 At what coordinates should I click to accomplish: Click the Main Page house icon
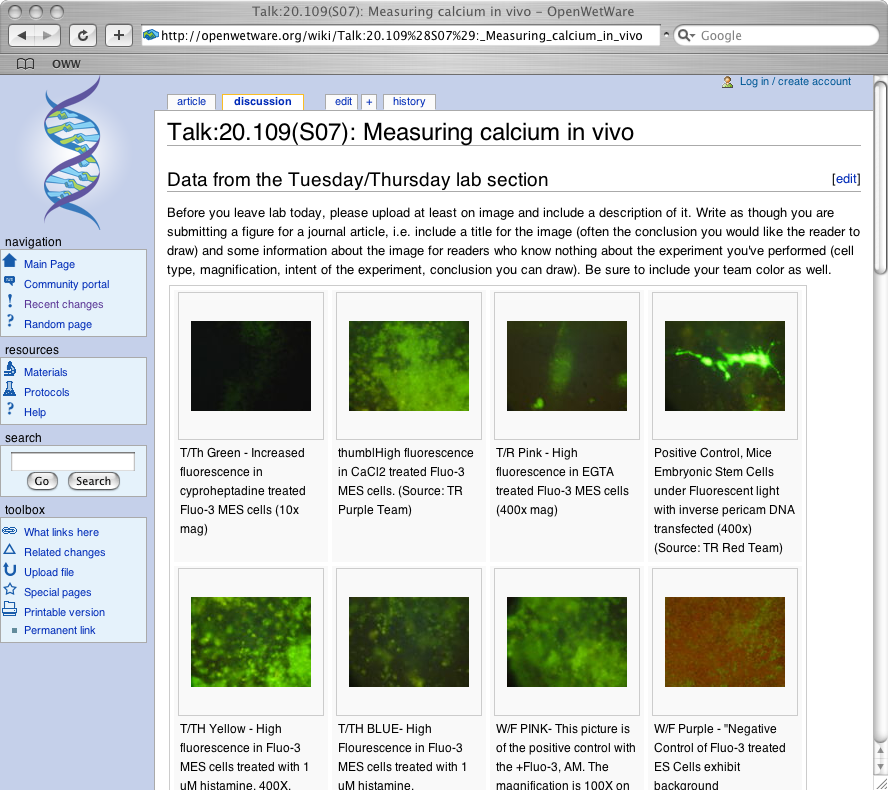point(10,262)
